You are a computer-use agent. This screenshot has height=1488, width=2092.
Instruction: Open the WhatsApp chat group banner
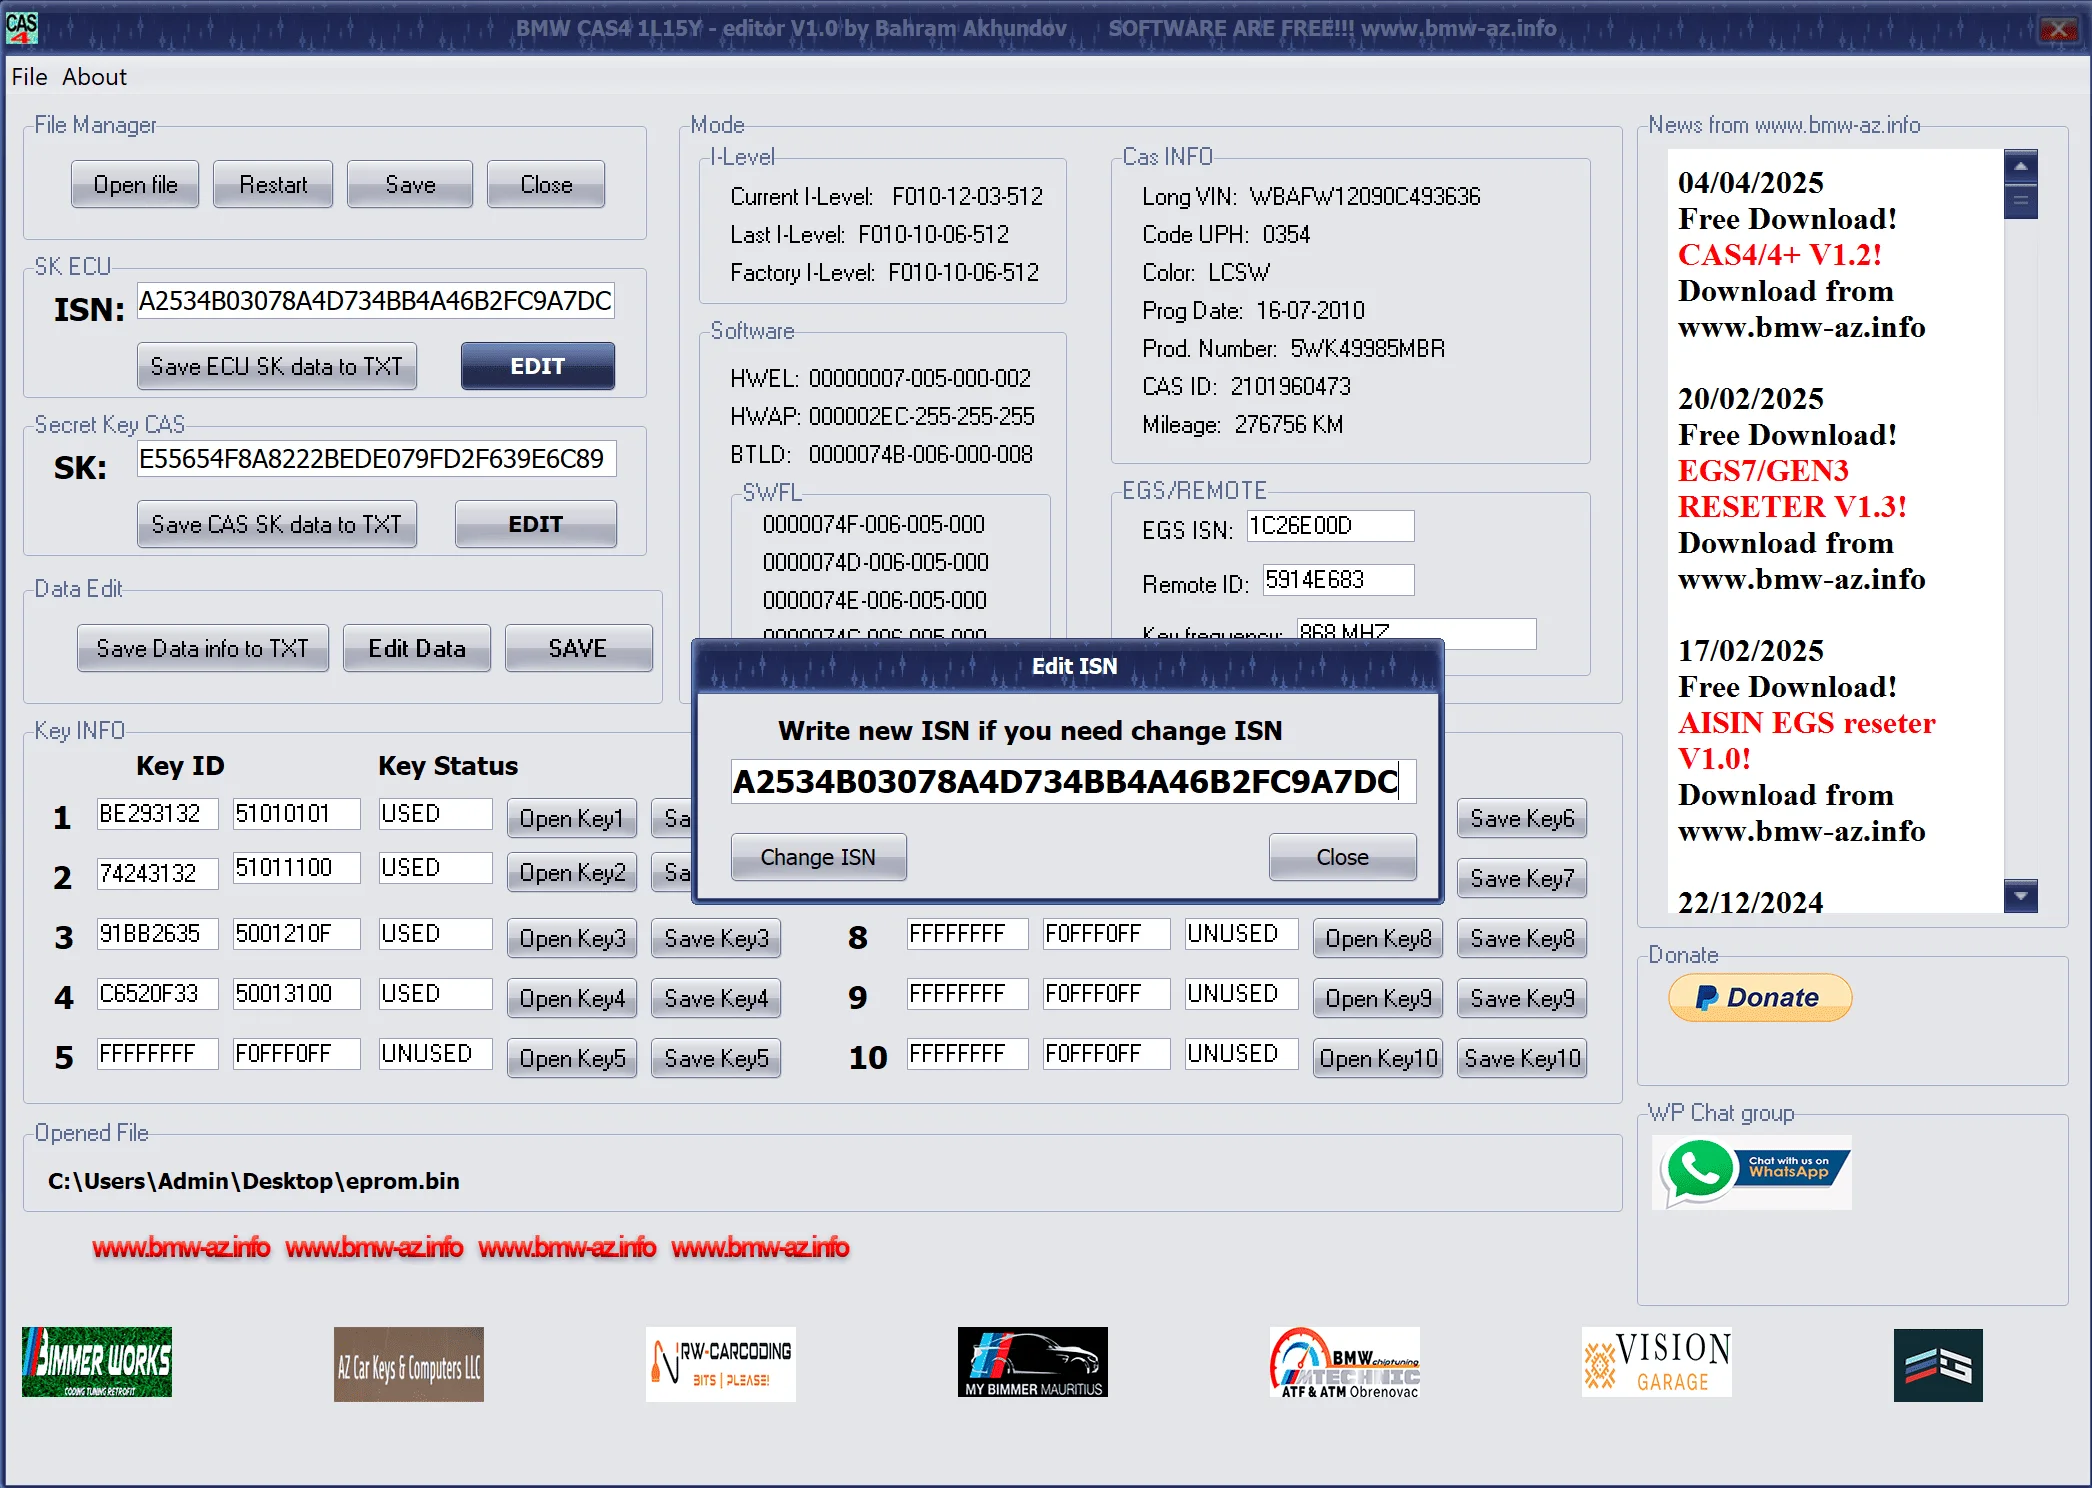(1752, 1171)
